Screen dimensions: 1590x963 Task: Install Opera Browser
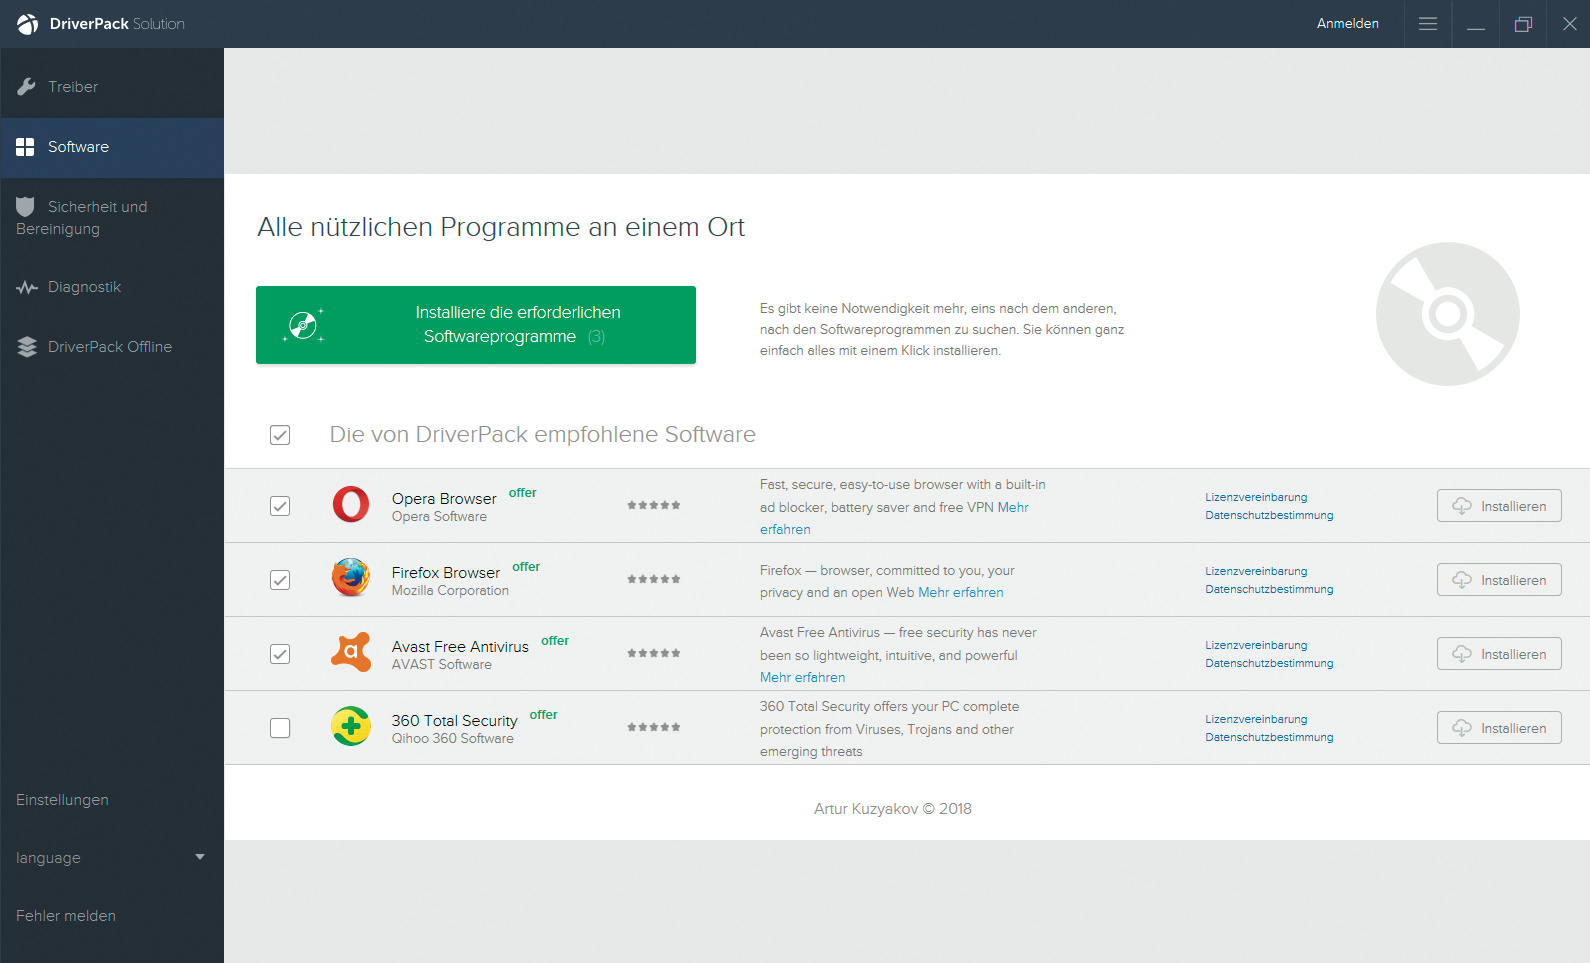[x=1499, y=506]
